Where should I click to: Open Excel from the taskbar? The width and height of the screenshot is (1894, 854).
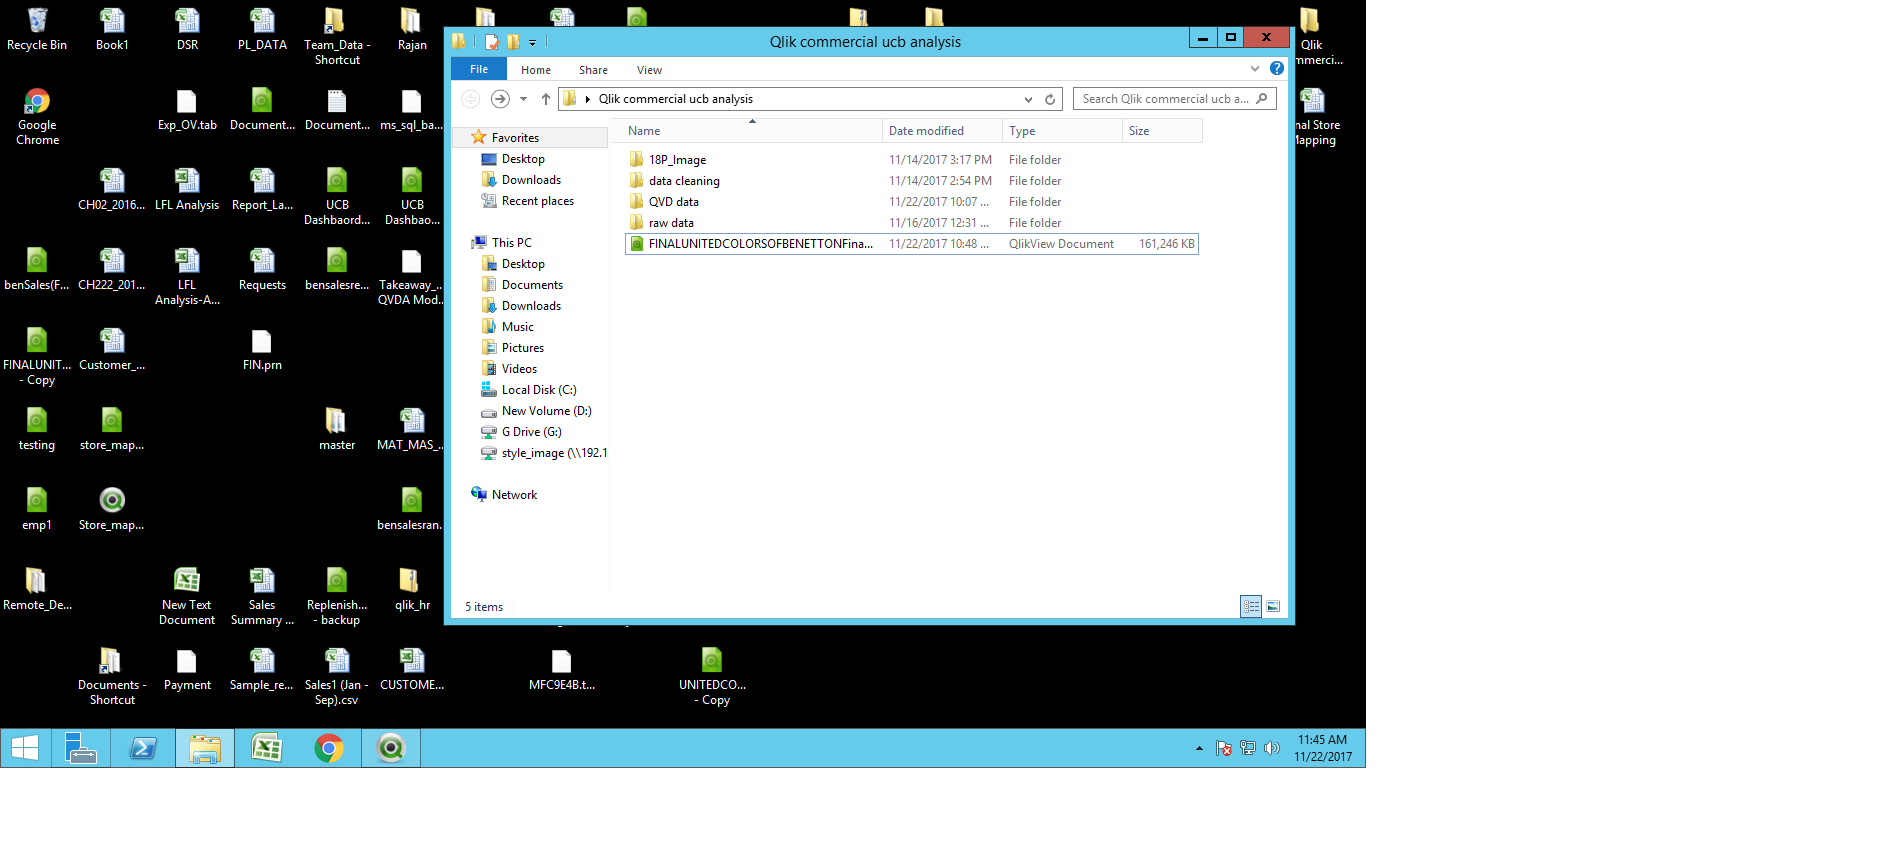(267, 748)
